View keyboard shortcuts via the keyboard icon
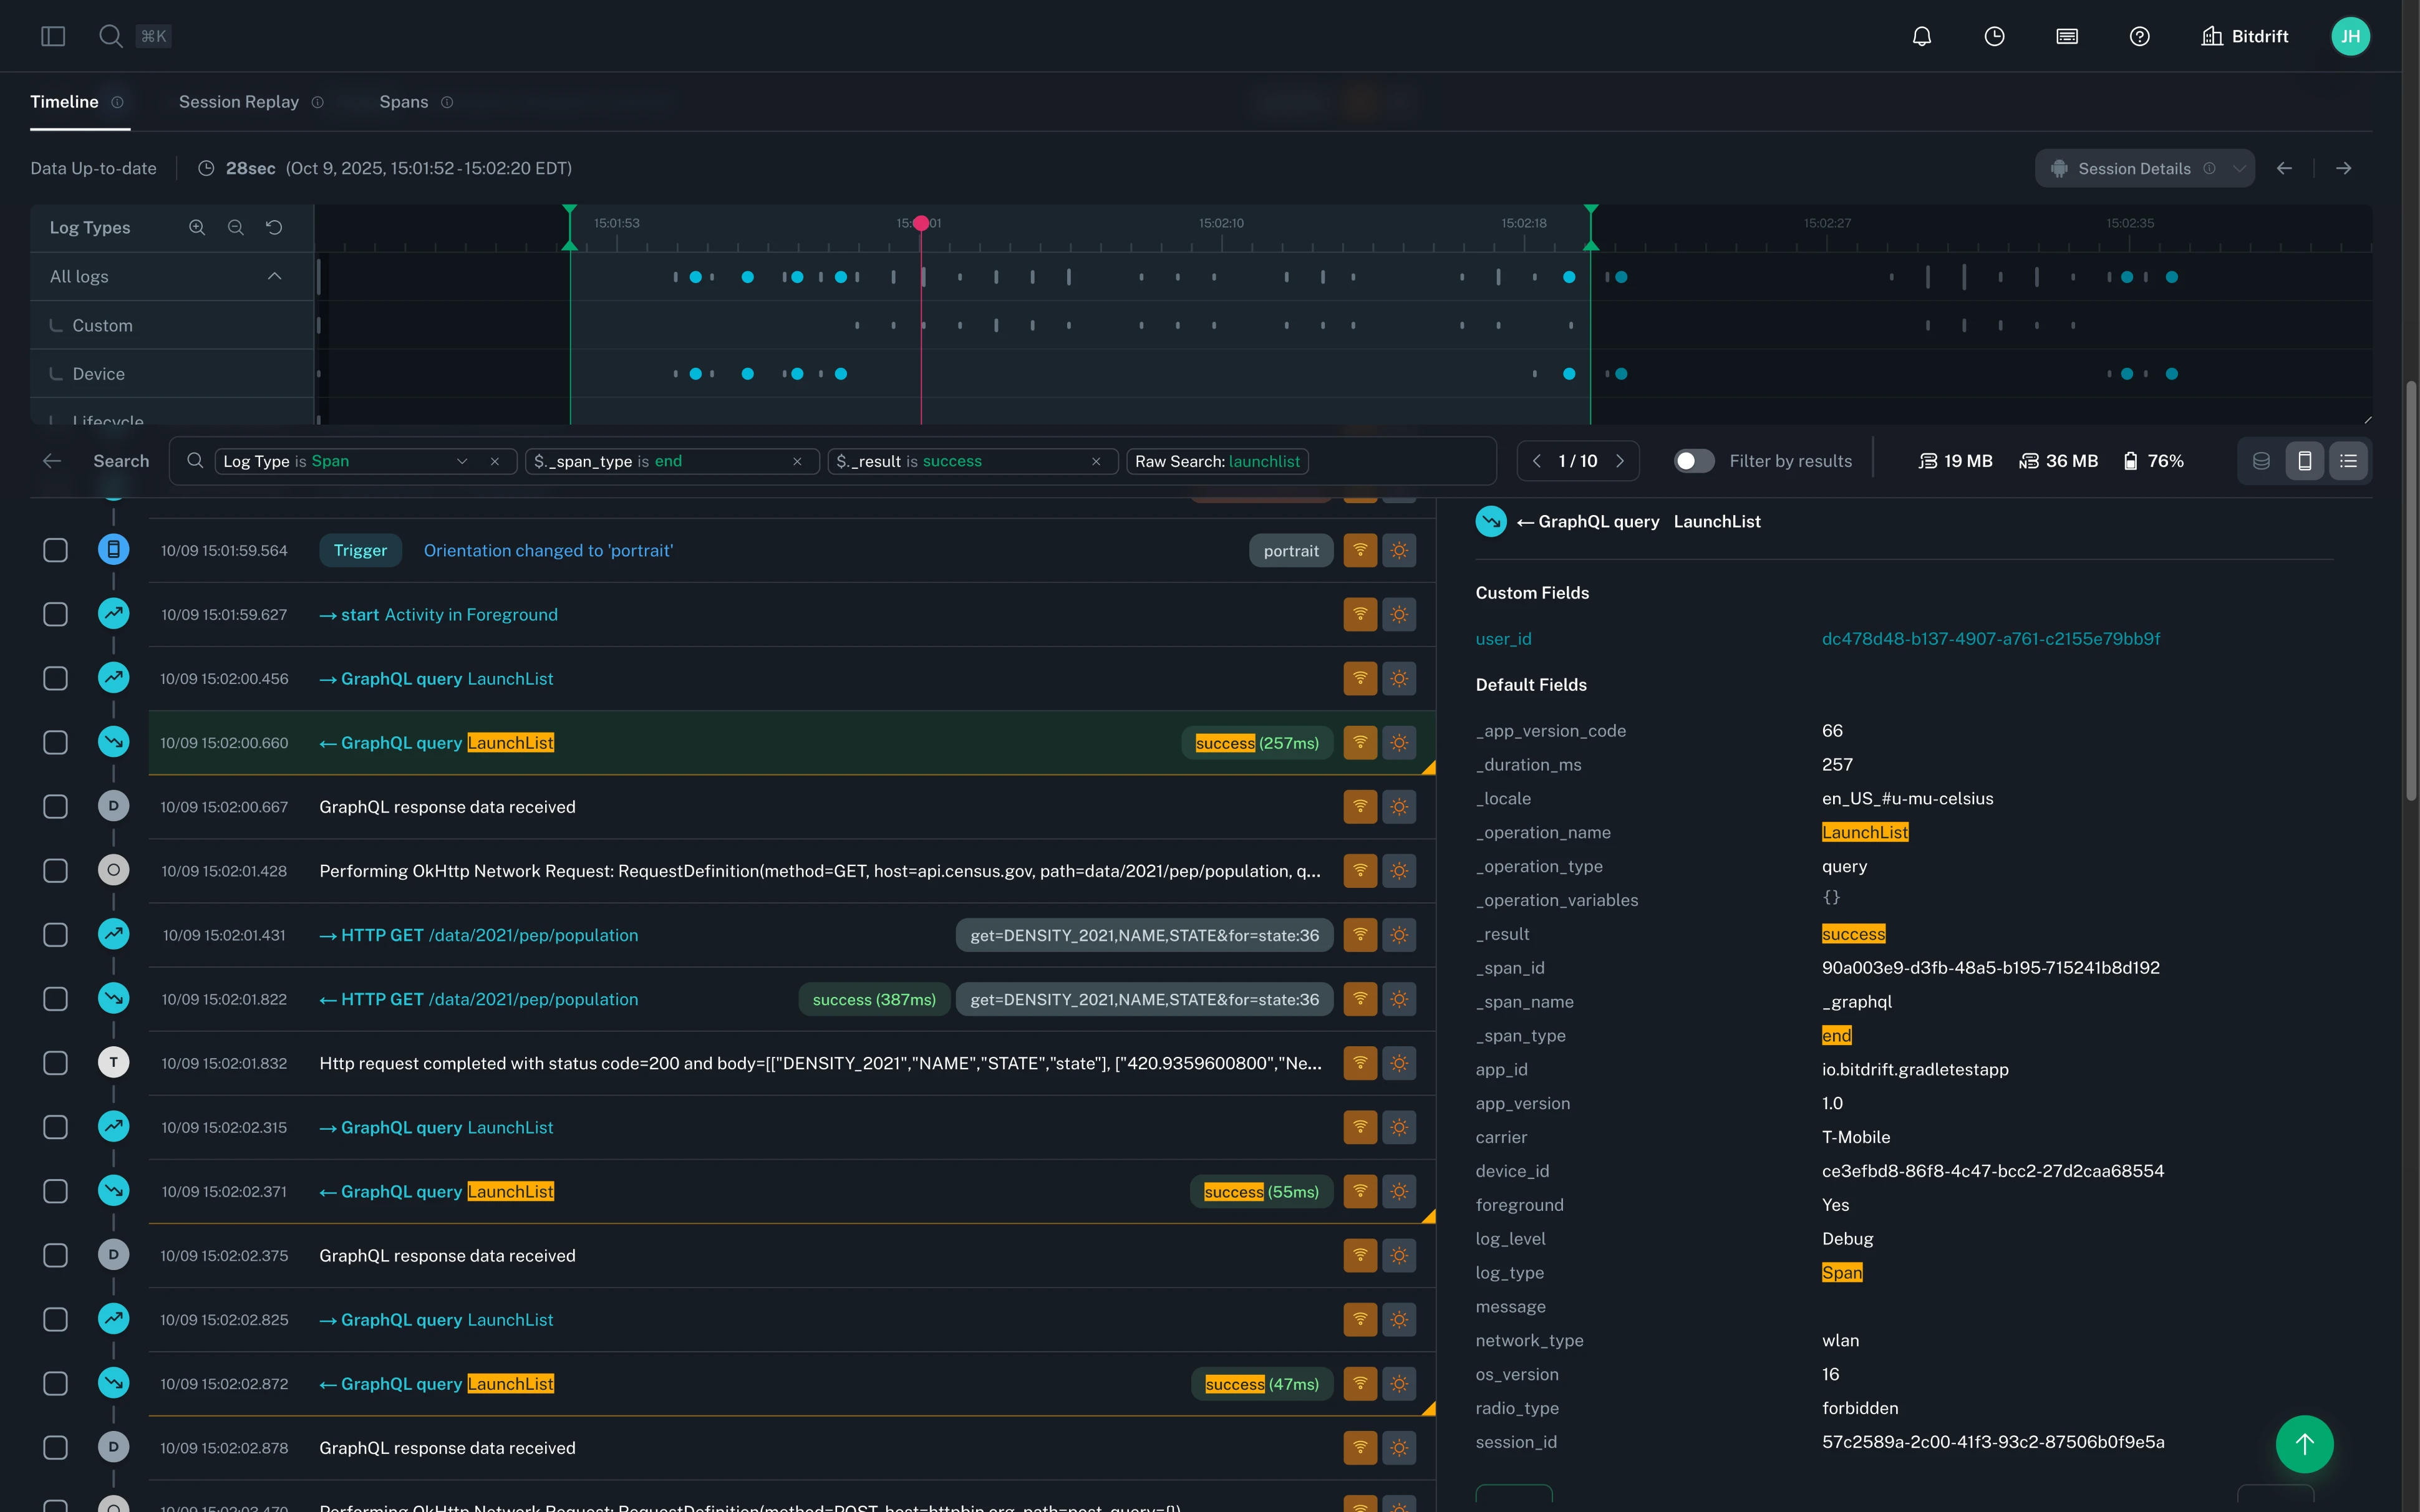The height and width of the screenshot is (1512, 2420). (x=2065, y=36)
